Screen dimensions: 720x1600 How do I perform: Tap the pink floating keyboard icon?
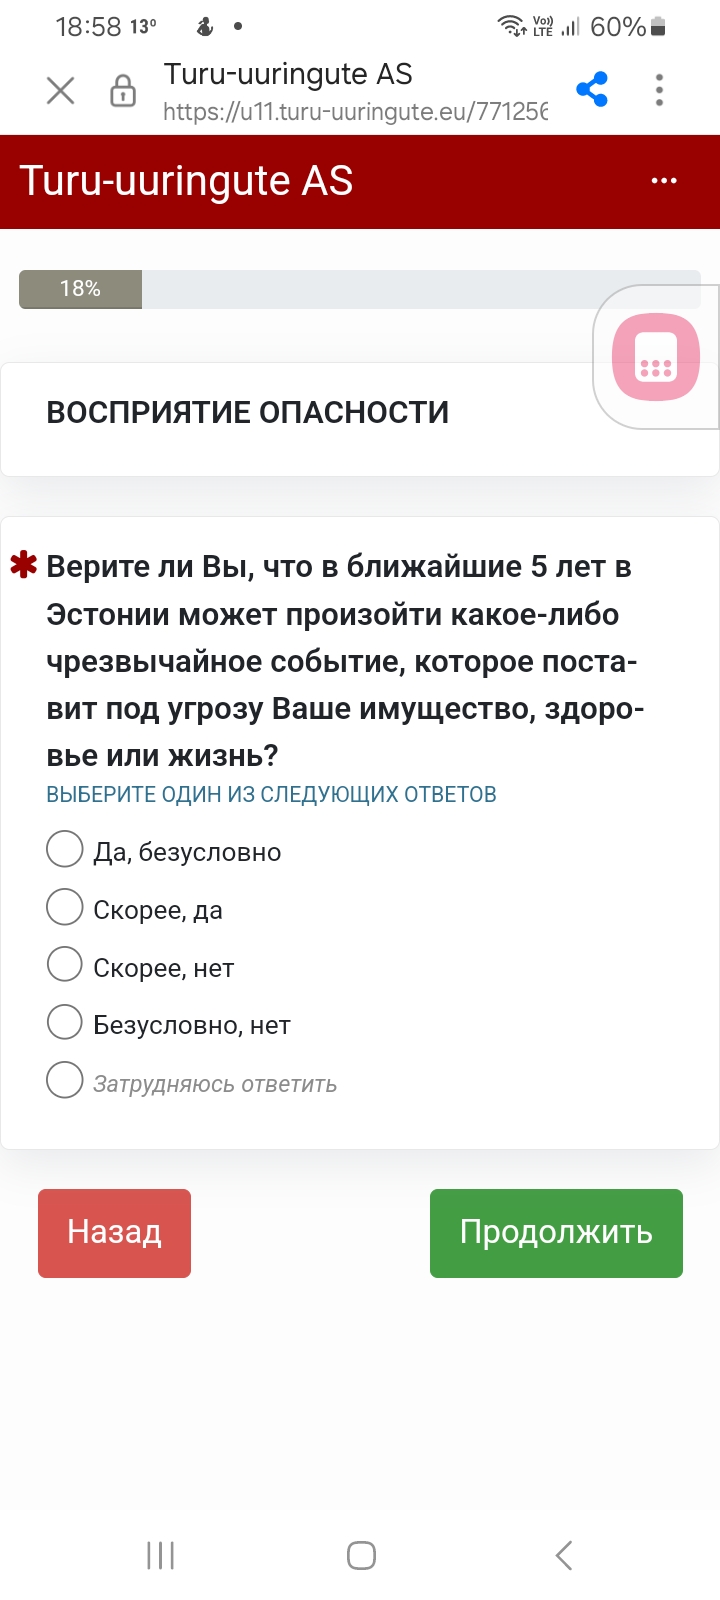(656, 357)
